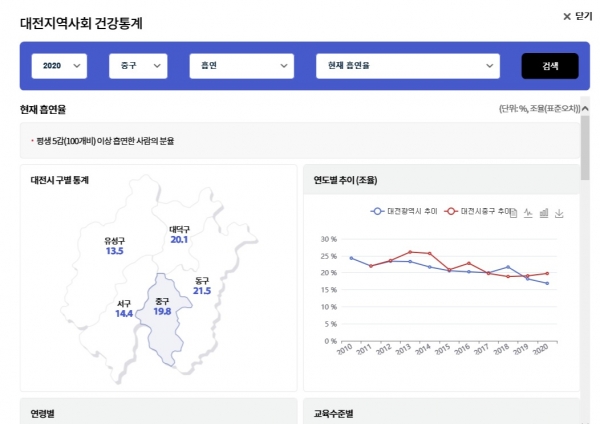Switch chart to bar view
600x424 pixels.
tap(544, 213)
